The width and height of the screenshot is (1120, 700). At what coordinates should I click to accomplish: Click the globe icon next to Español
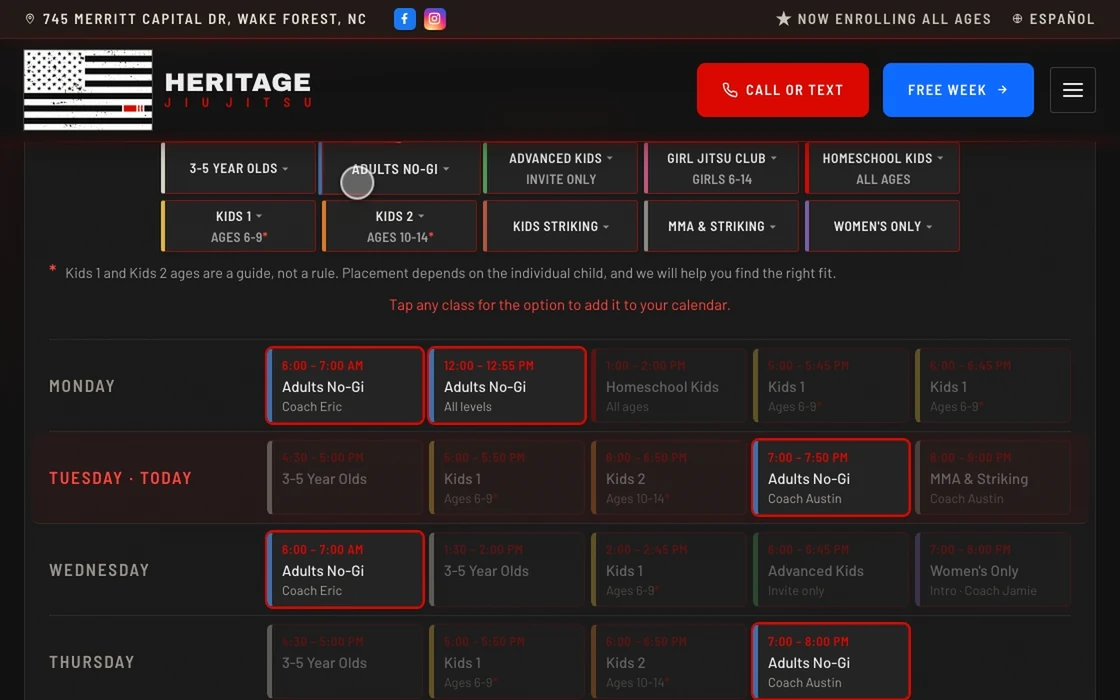[1017, 19]
